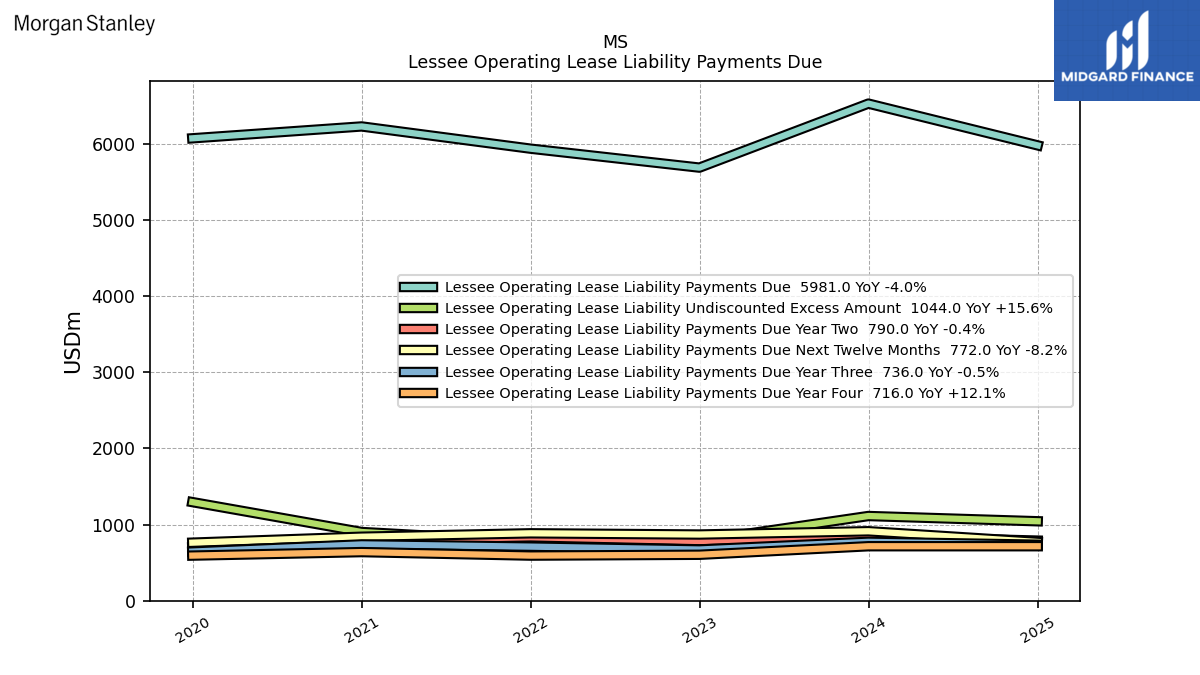Click the teal legend swatch for Payments Due
This screenshot has width=1200, height=675.
(x=418, y=287)
